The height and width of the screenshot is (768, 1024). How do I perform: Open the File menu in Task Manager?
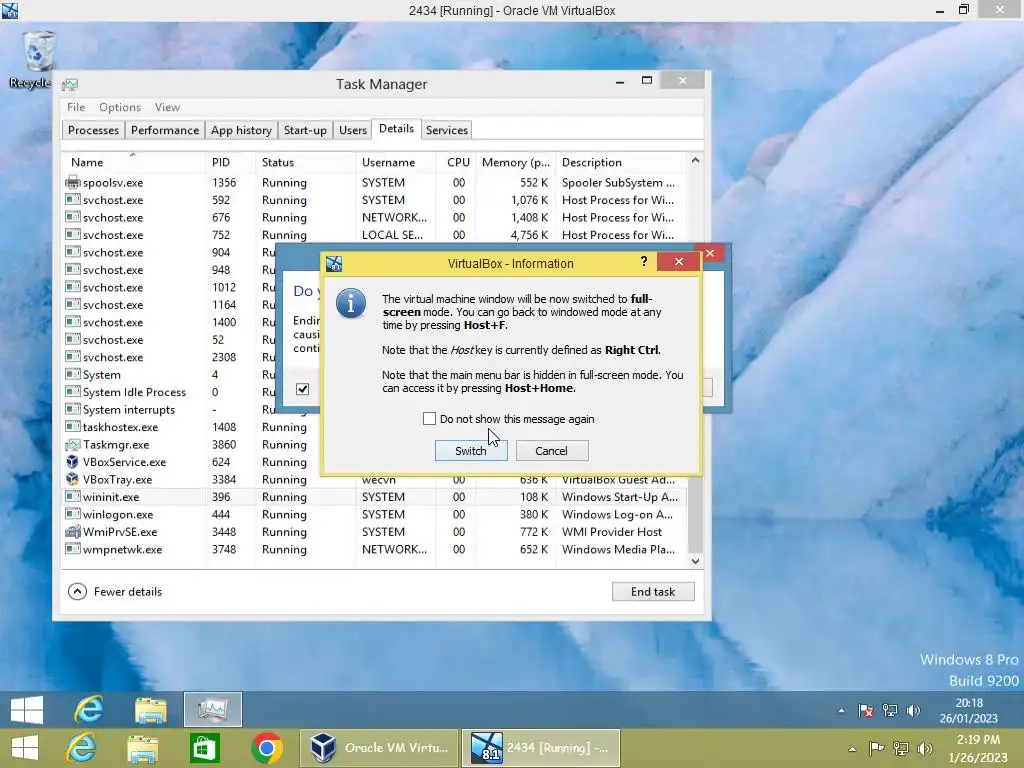pos(76,107)
